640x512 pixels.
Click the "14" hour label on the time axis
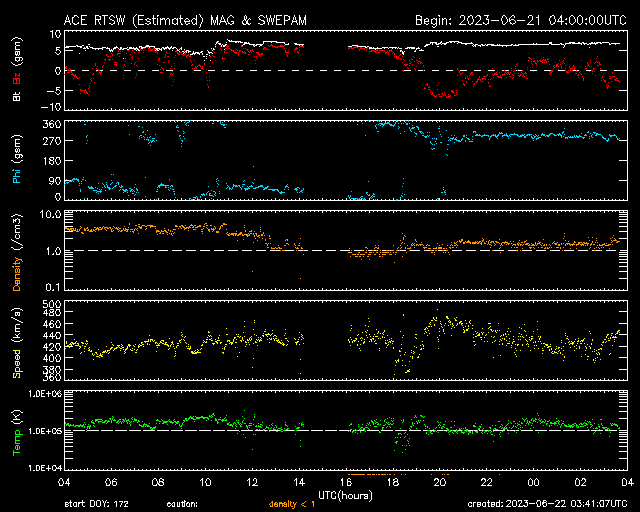click(299, 483)
